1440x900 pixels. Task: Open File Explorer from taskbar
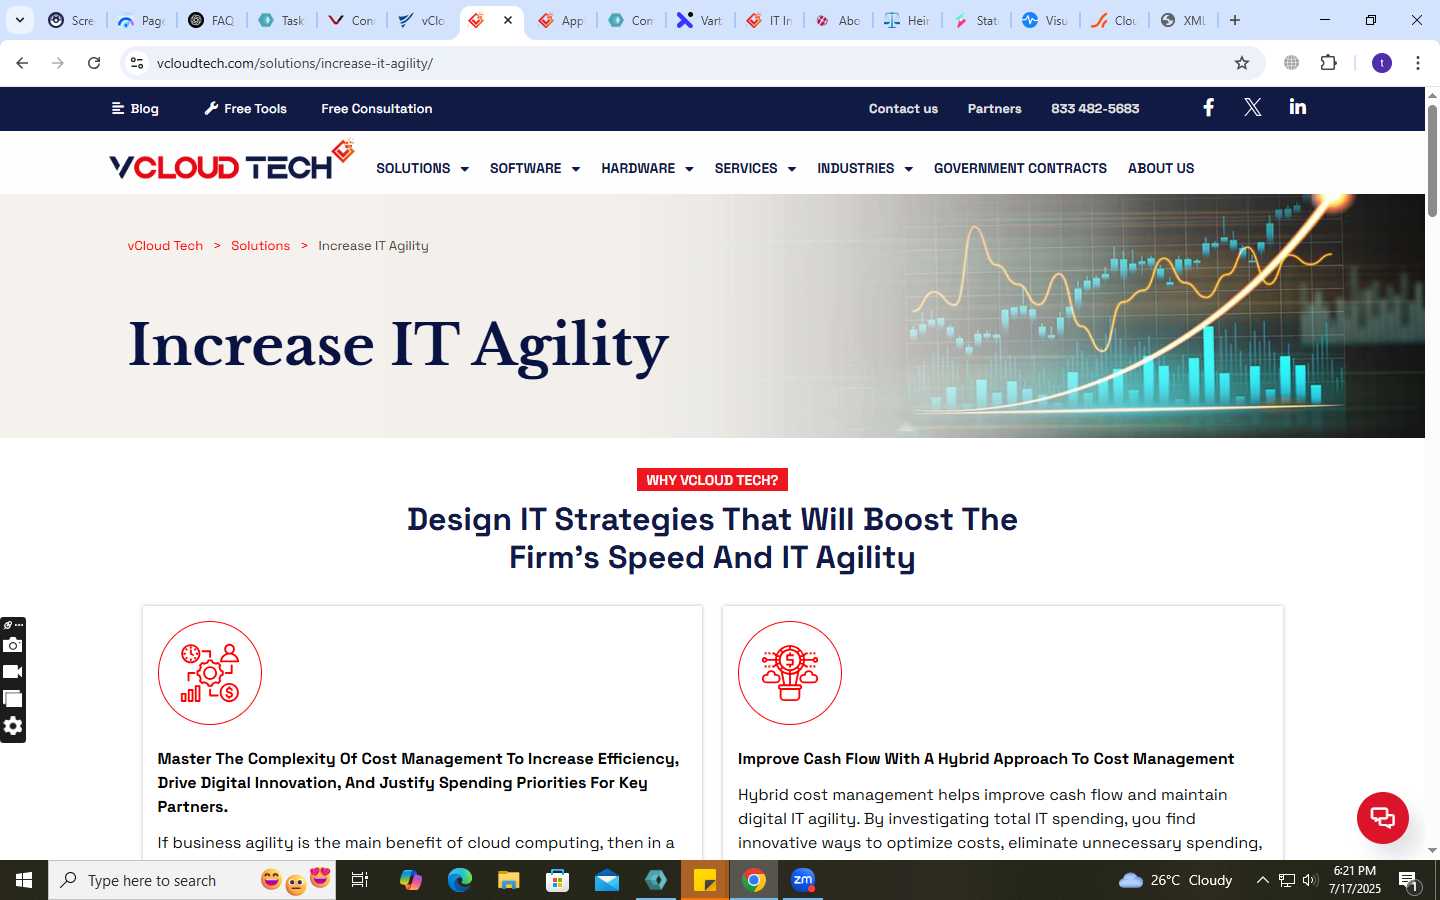[508, 880]
